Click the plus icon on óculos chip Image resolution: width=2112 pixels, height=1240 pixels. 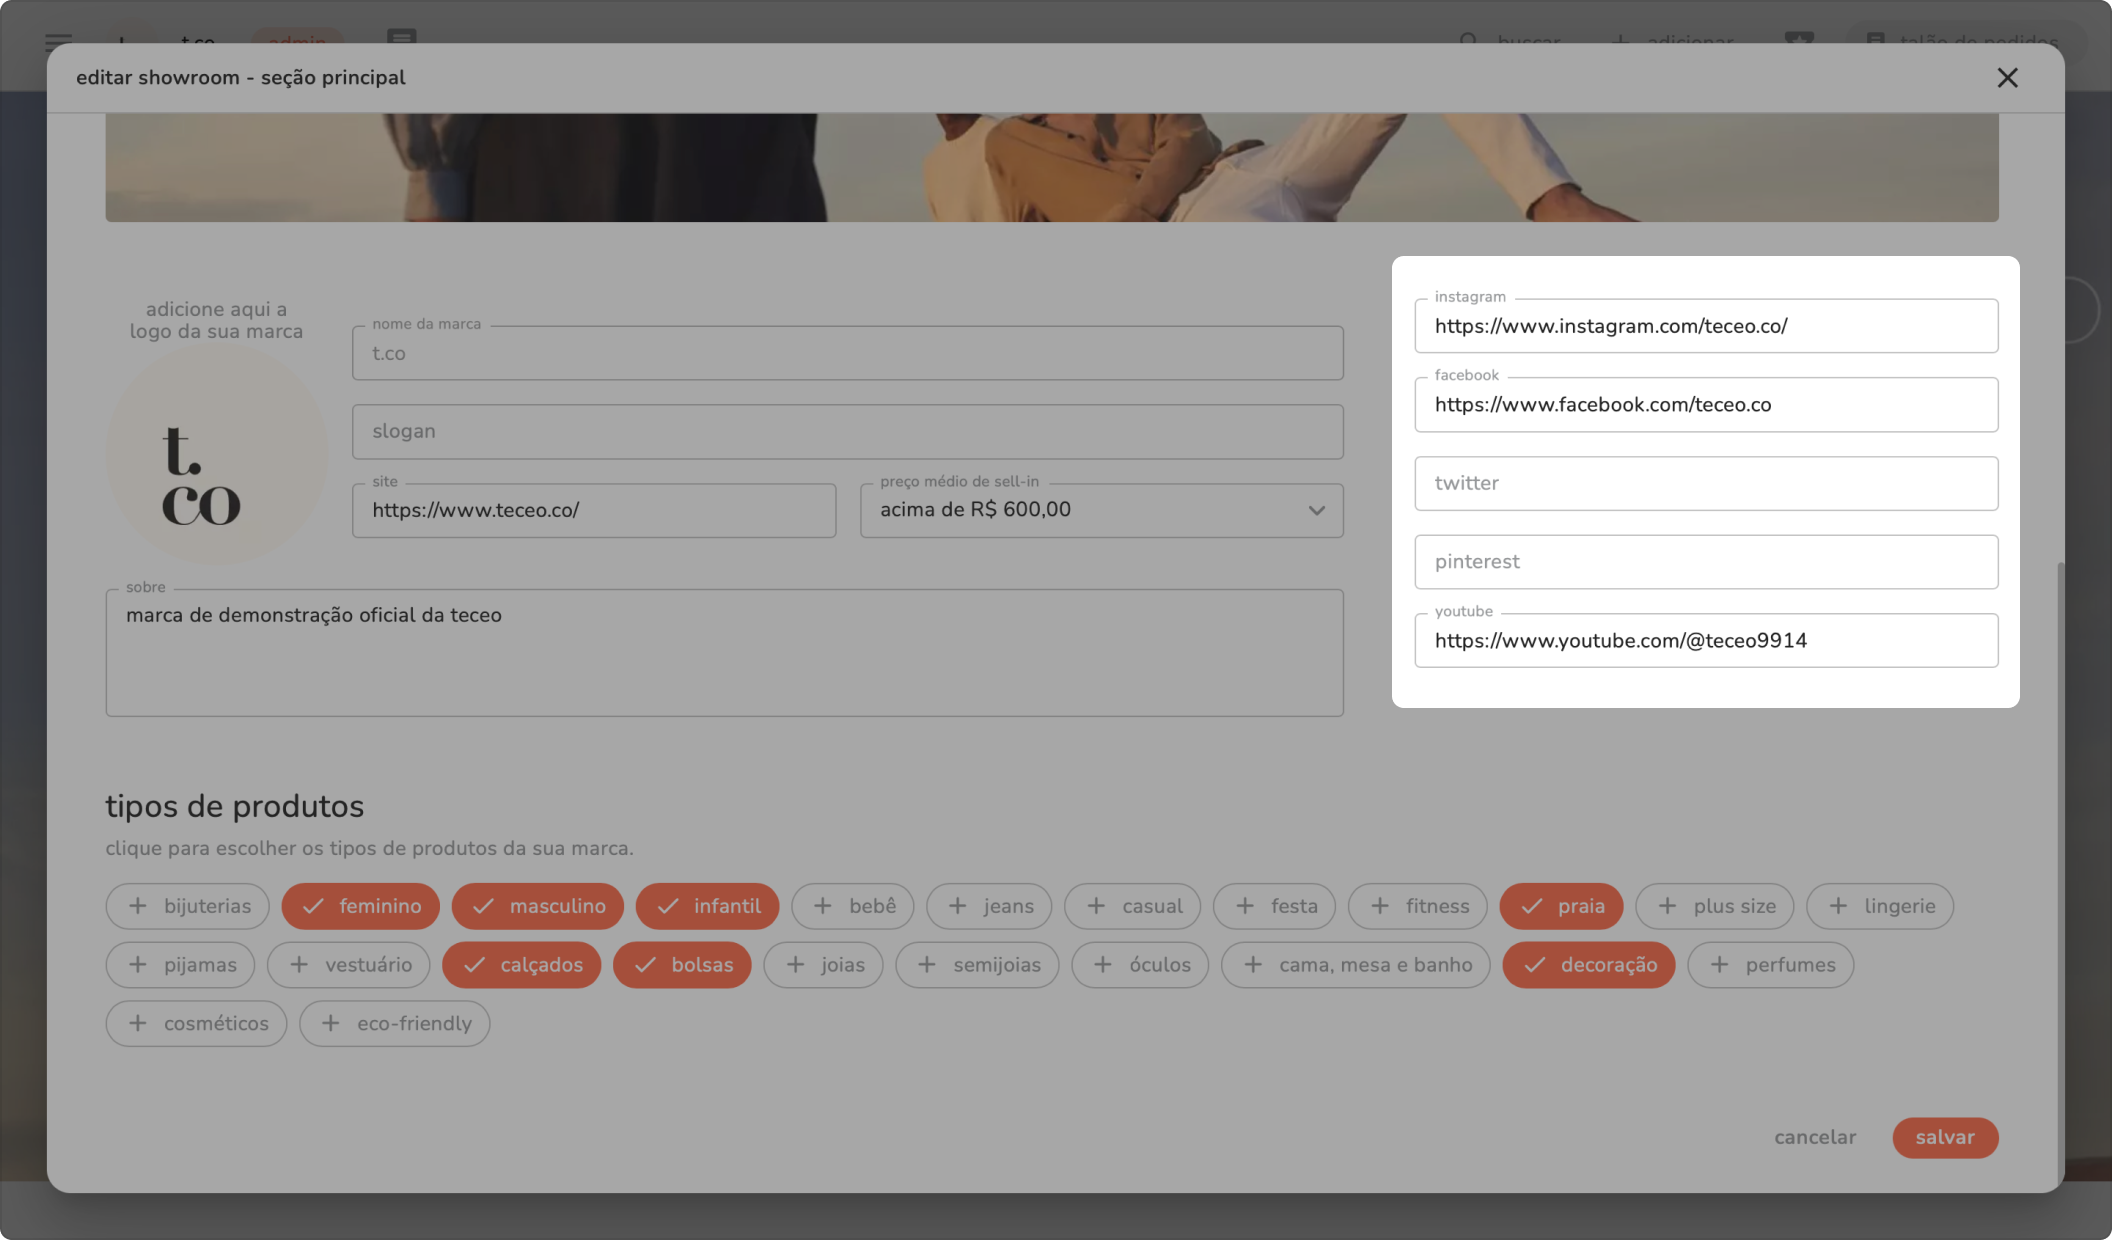1102,965
